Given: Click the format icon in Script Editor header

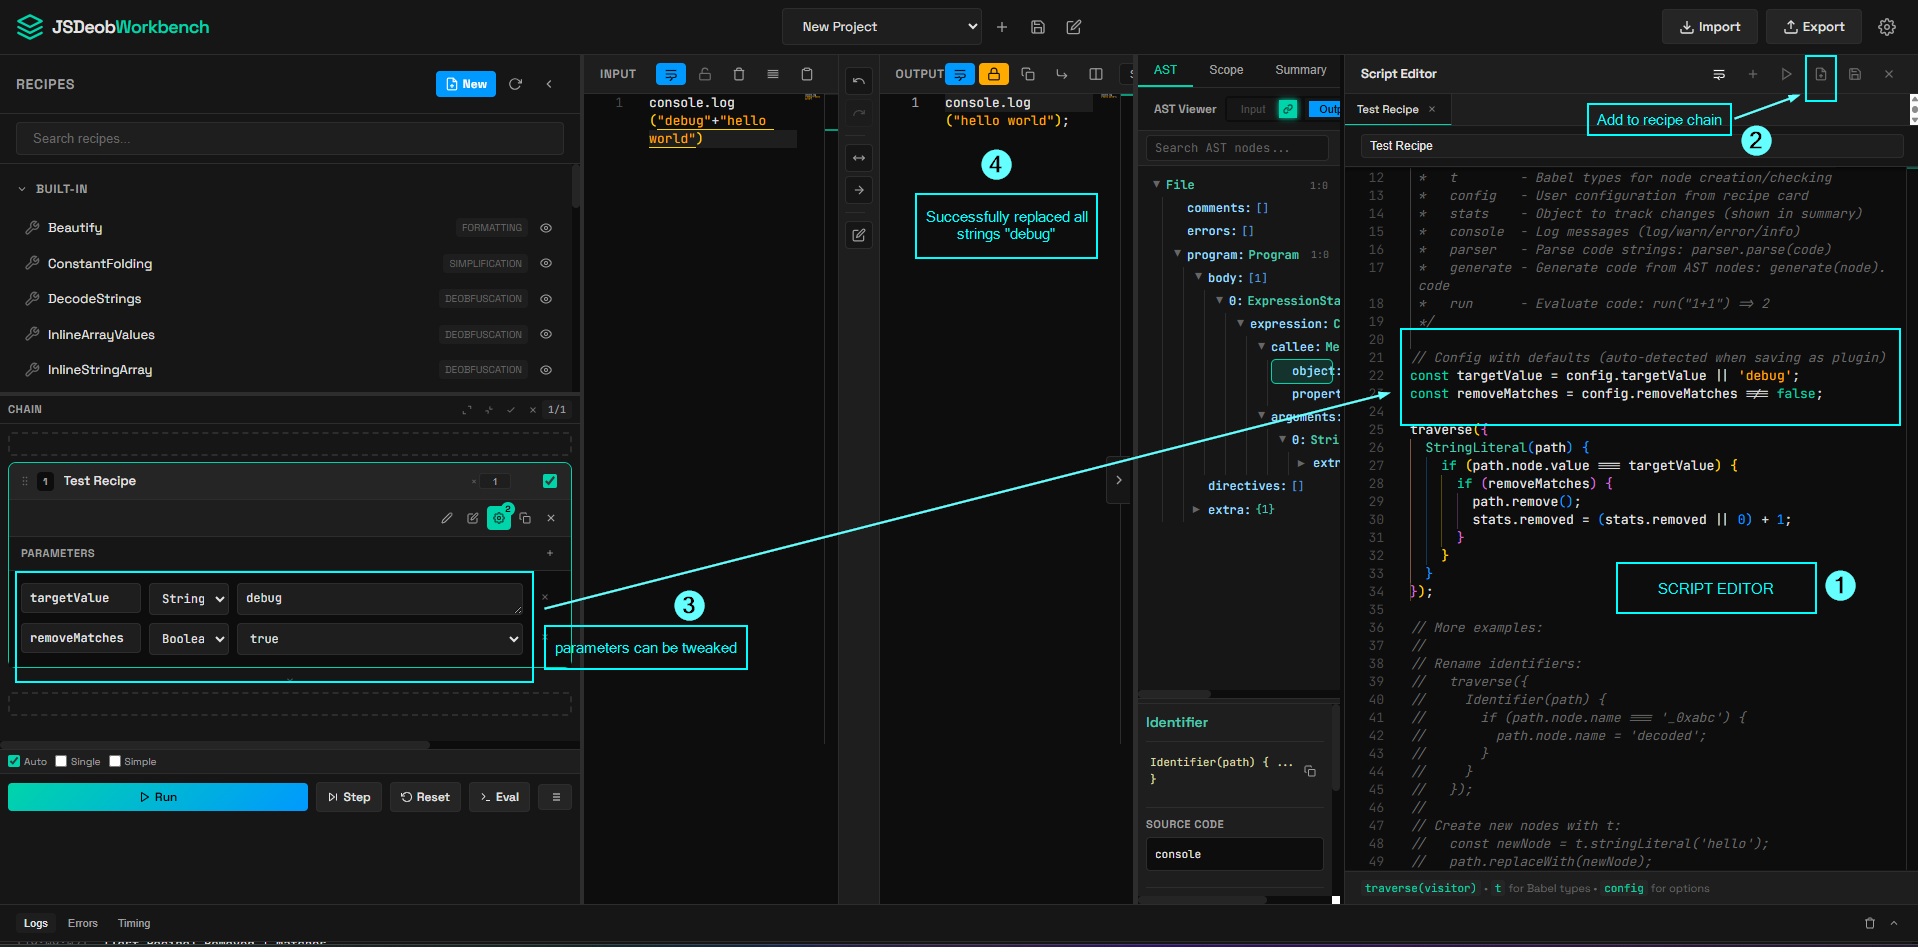Looking at the screenshot, I should coord(1719,74).
